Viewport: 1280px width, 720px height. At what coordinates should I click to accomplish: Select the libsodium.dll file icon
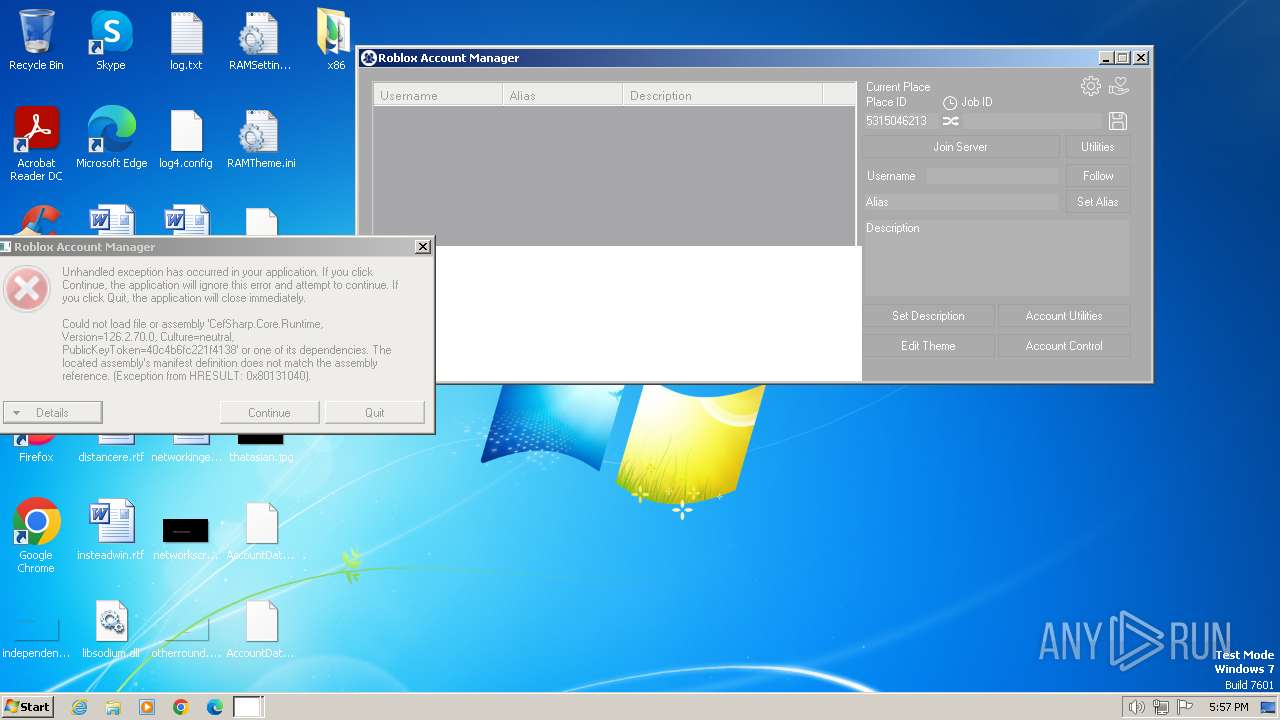point(111,628)
